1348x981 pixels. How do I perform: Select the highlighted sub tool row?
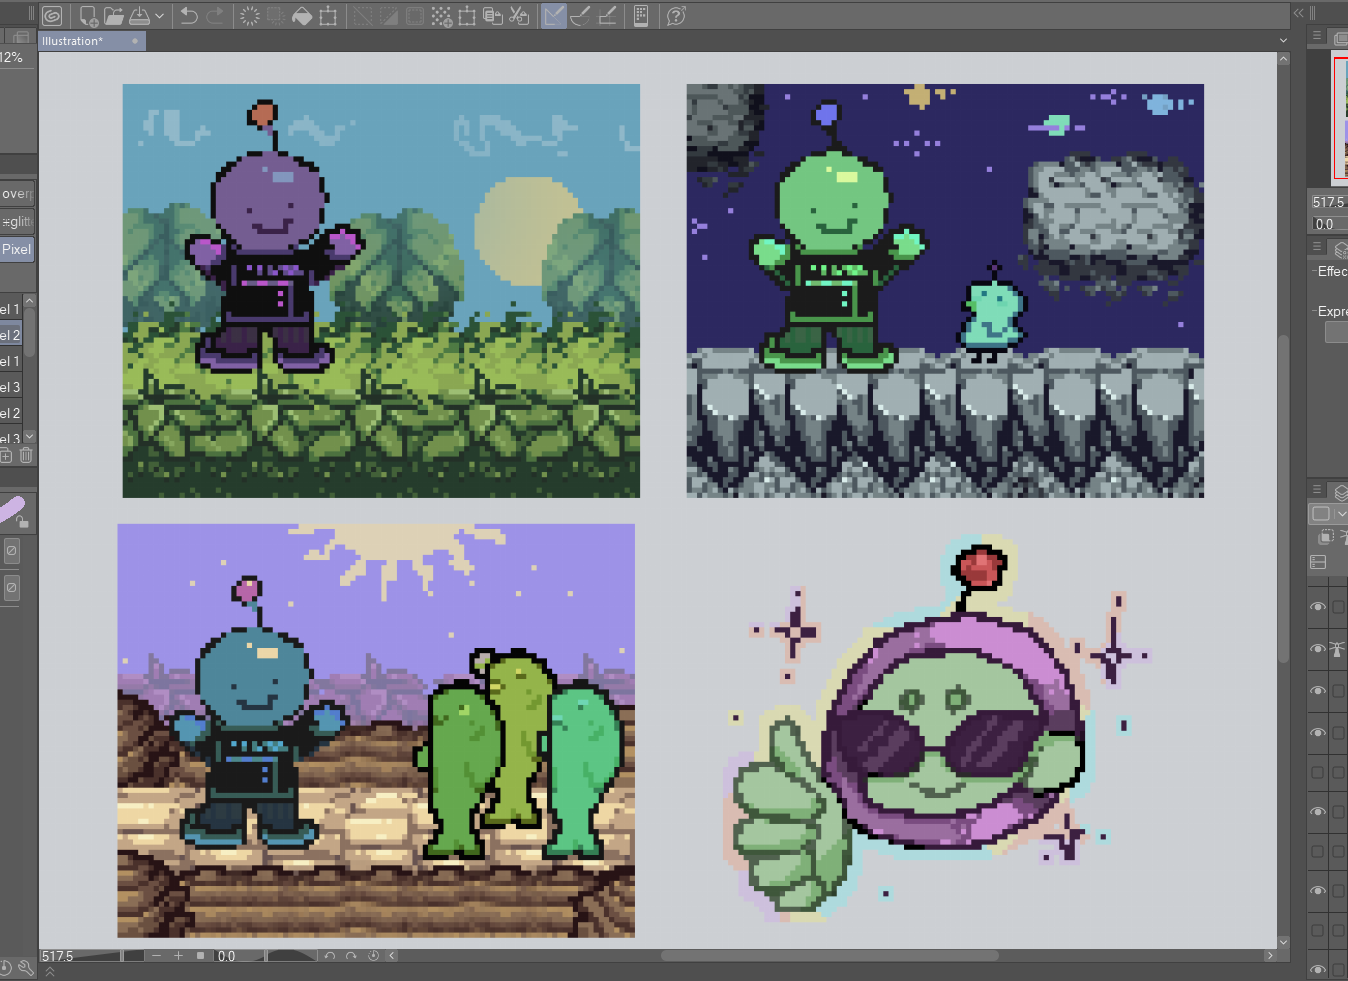click(x=11, y=335)
